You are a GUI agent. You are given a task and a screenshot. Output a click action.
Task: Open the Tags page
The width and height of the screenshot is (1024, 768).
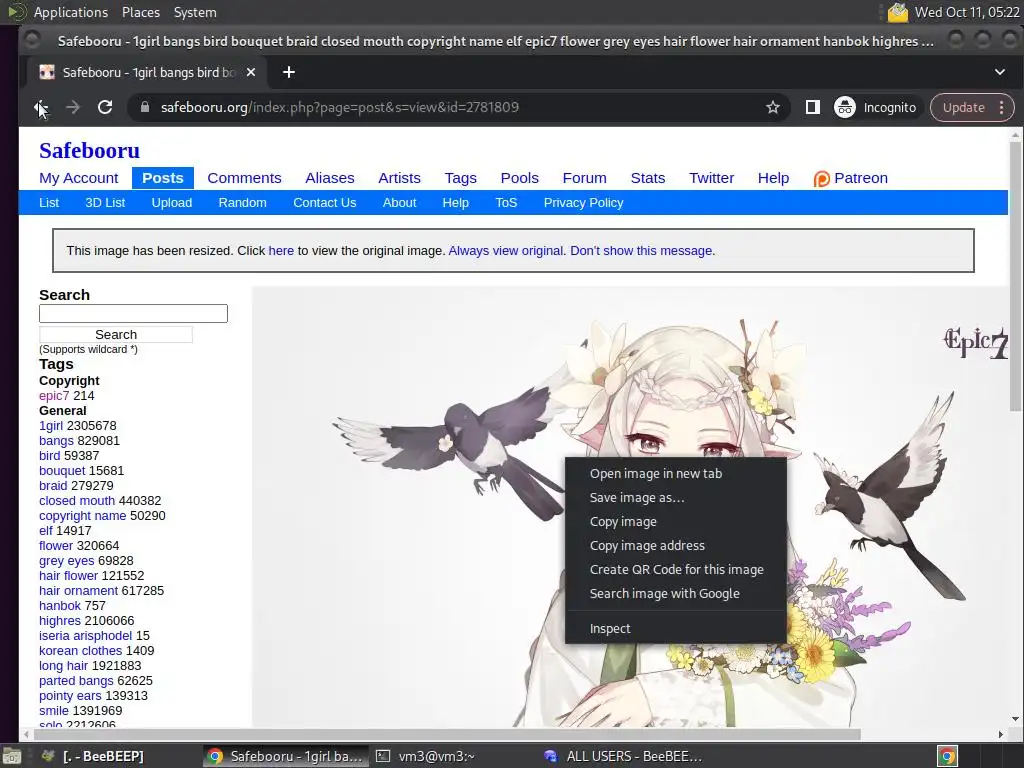tap(460, 178)
